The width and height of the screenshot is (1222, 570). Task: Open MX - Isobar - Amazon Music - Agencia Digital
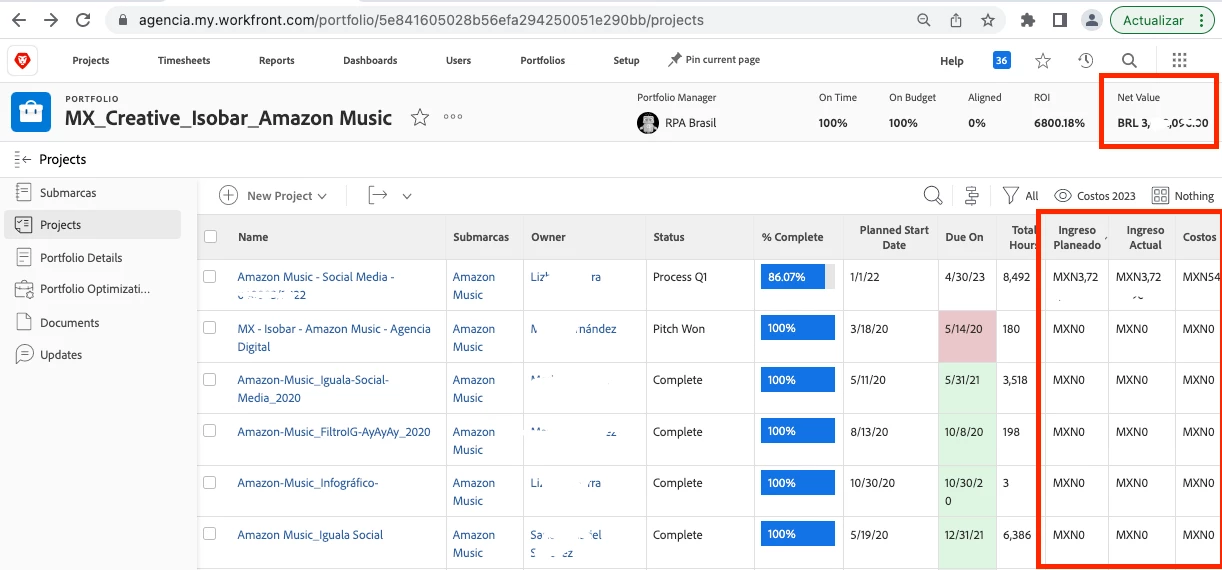coord(334,338)
